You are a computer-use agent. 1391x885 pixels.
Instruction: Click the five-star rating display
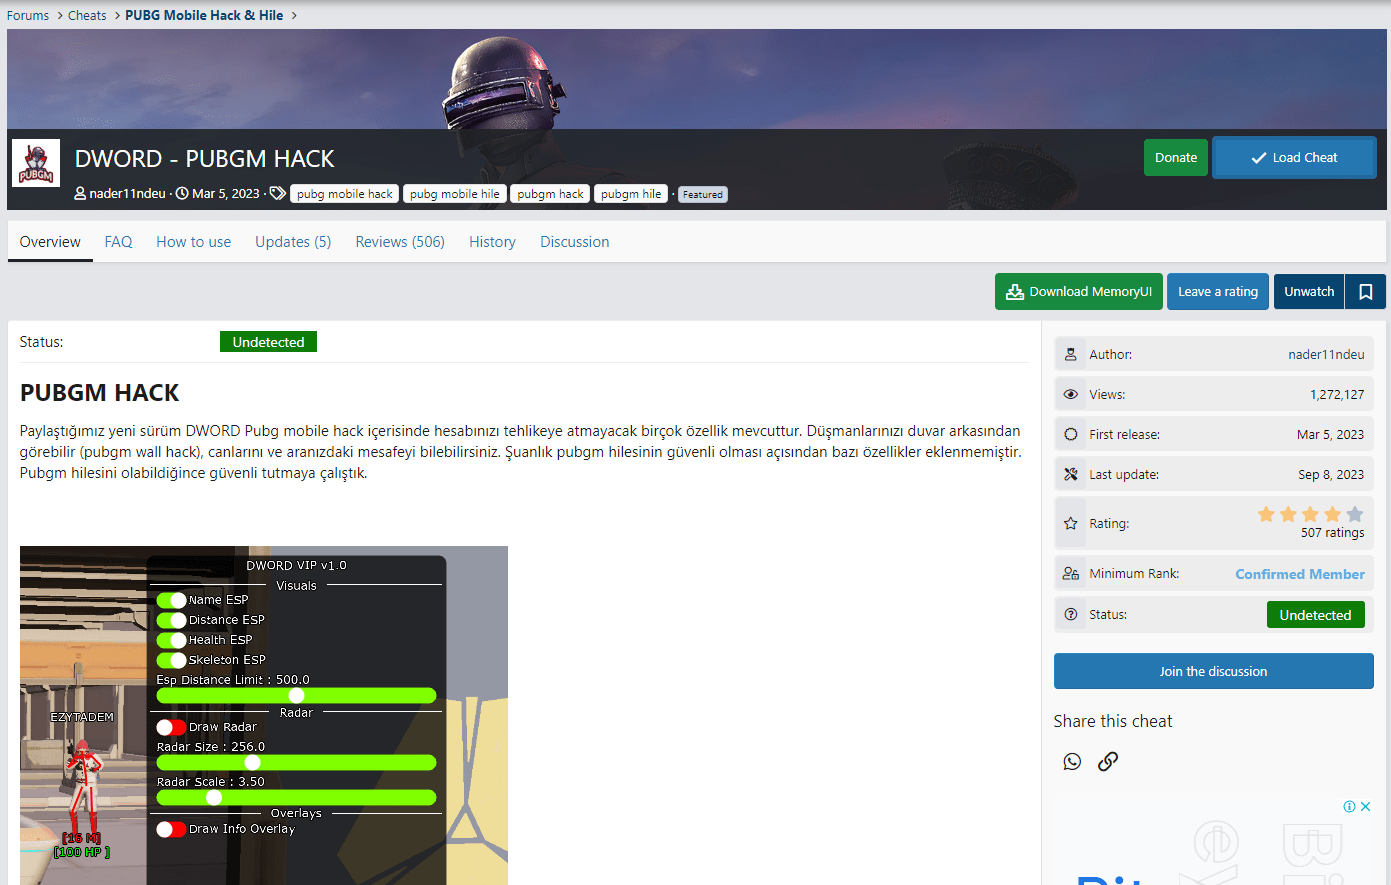pyautogui.click(x=1310, y=514)
